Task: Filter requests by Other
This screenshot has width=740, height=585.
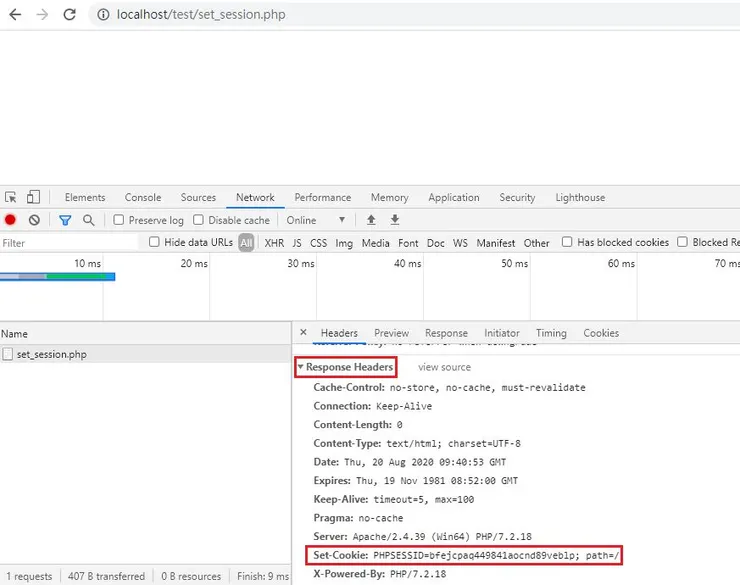Action: pyautogui.click(x=537, y=243)
